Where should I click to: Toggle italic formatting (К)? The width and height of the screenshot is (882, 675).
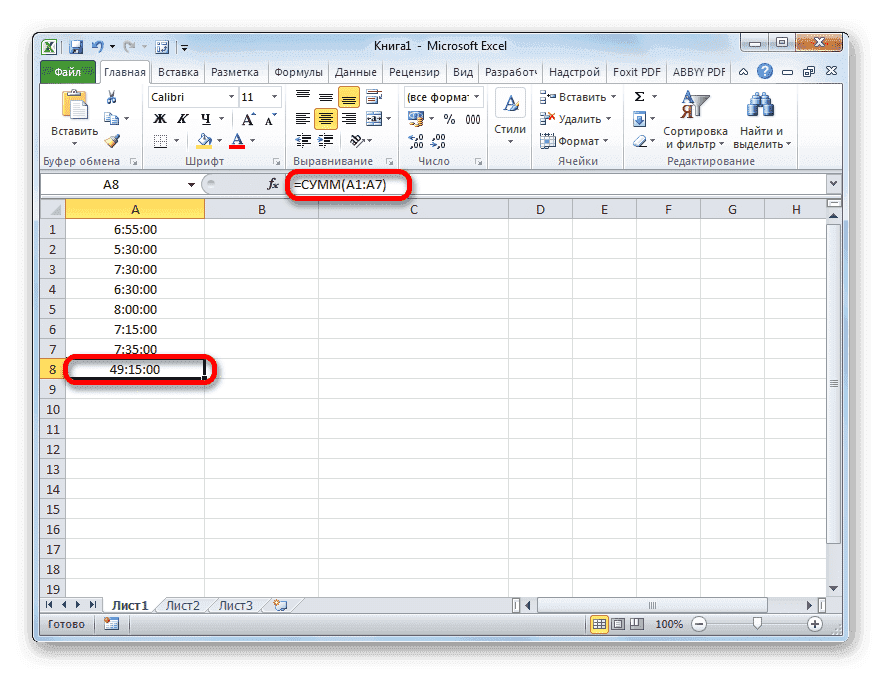pos(182,118)
